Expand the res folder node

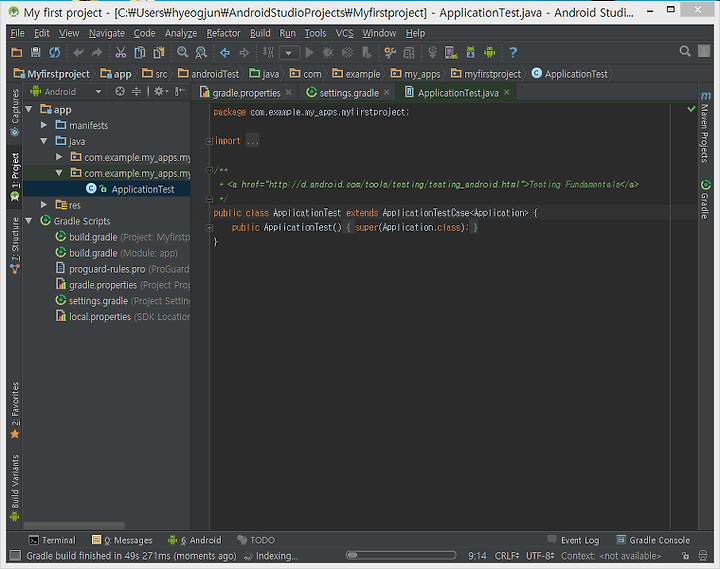[x=44, y=205]
